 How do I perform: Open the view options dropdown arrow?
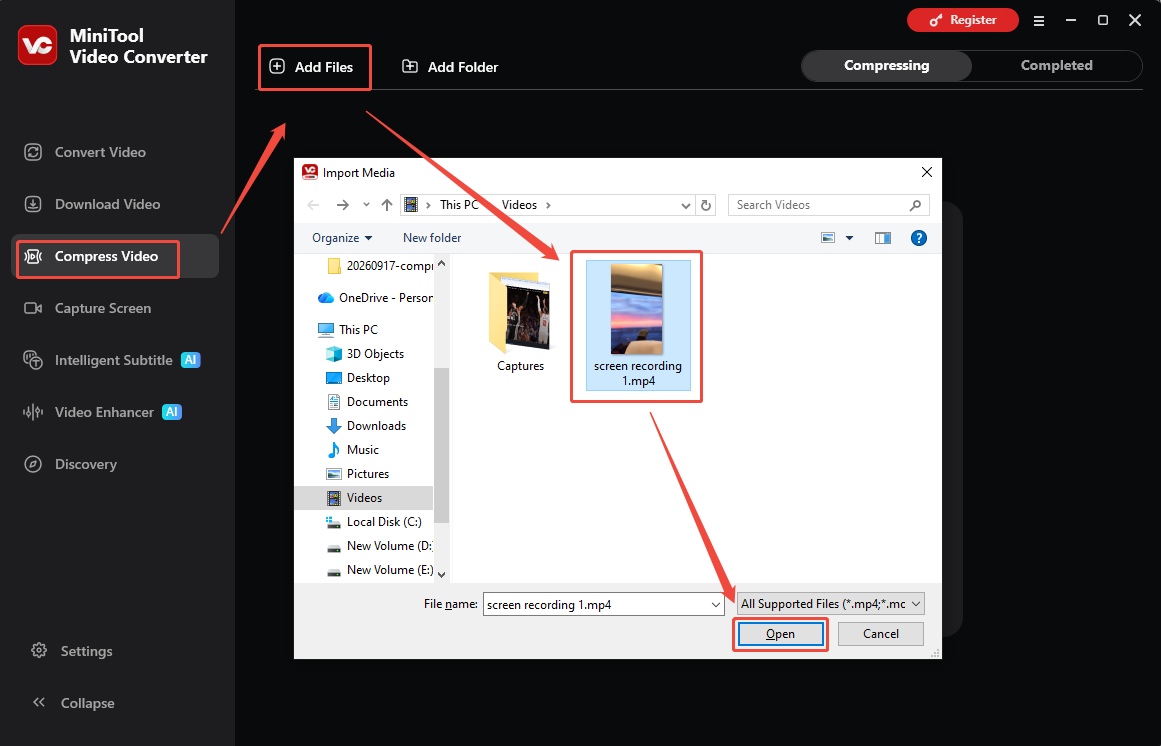[849, 238]
